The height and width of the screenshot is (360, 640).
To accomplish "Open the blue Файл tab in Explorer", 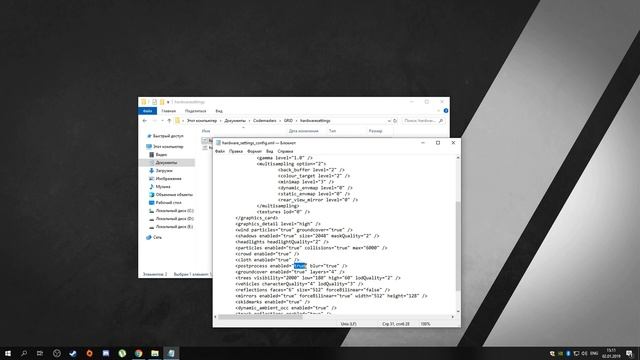I will (147, 111).
